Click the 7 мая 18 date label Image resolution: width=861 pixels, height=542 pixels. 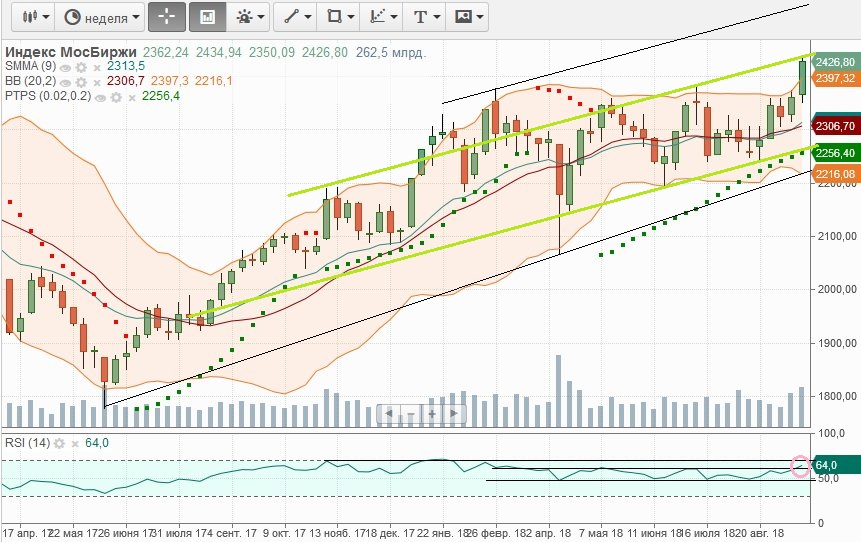tap(601, 533)
